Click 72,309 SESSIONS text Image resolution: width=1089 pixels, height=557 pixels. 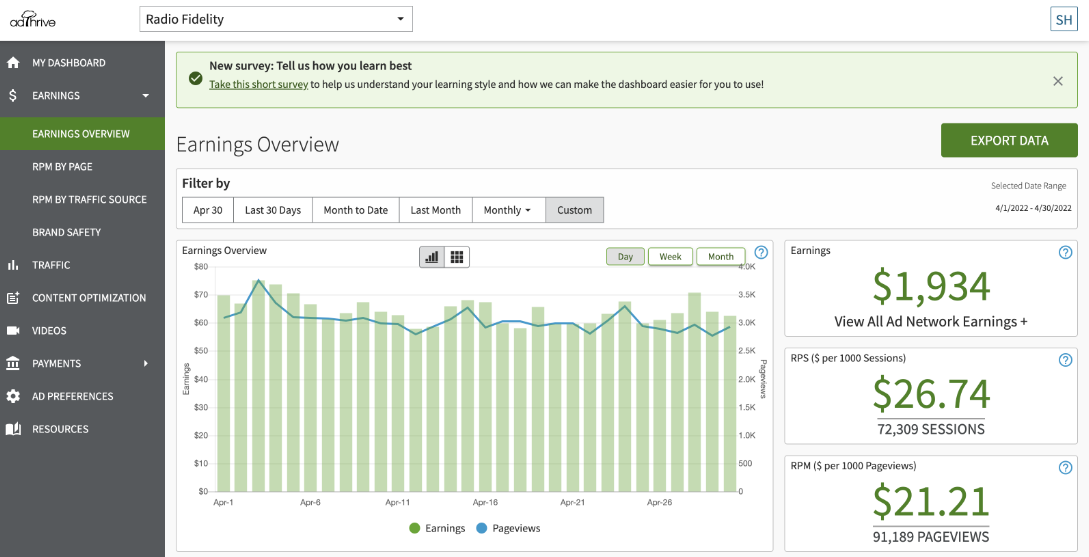point(931,429)
